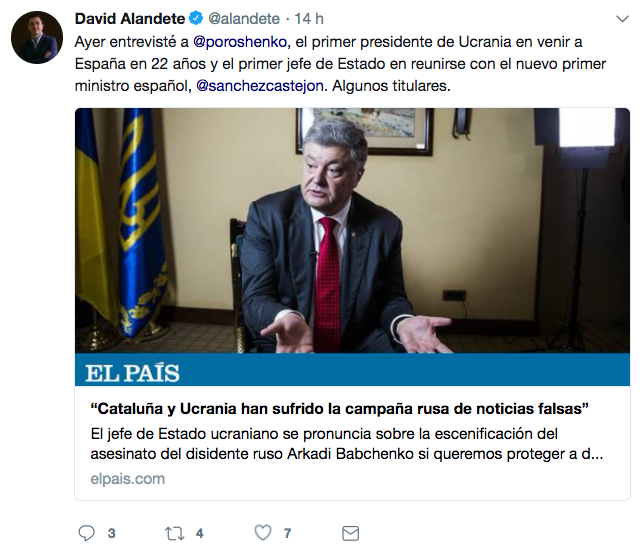Open headline about Cataluña y Ucrania
644x551 pixels.
click(339, 409)
